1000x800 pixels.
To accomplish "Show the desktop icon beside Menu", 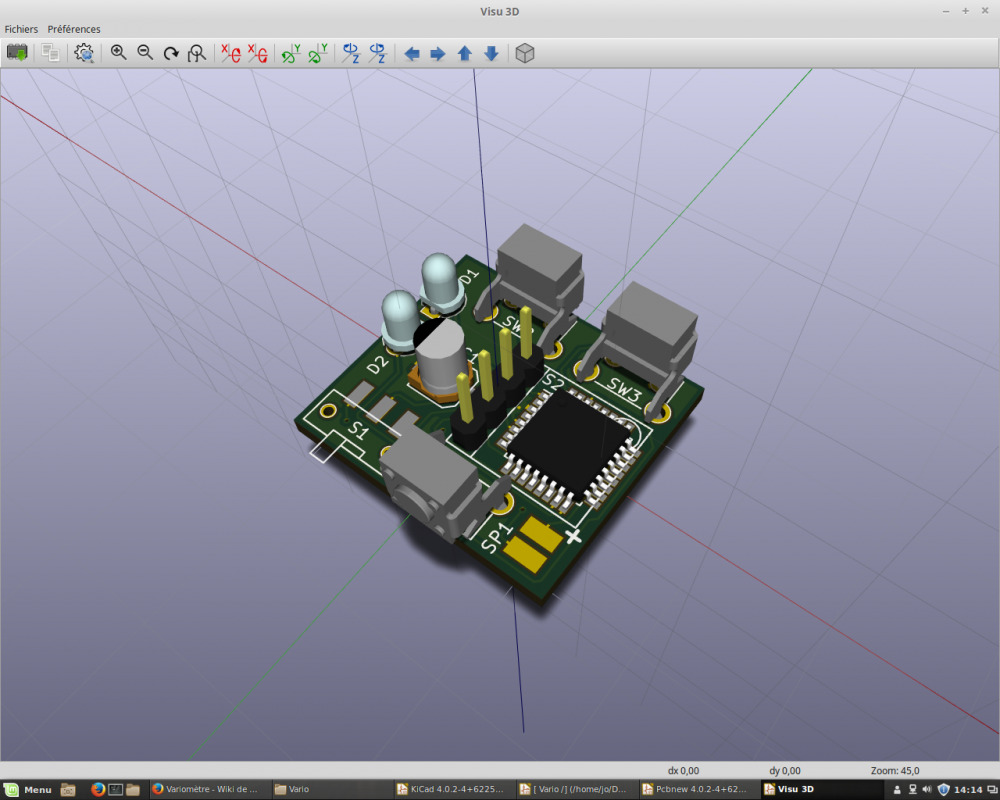I will click(x=68, y=789).
